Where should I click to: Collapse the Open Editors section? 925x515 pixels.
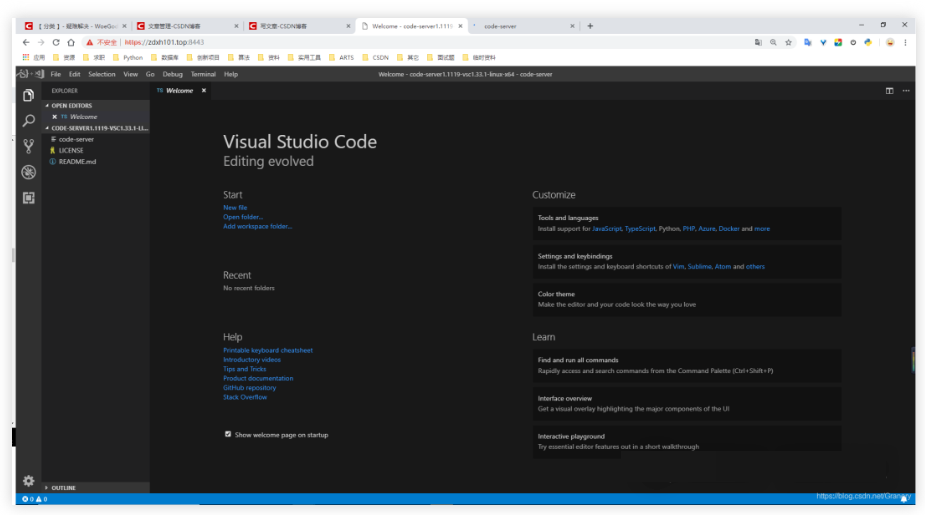70,105
